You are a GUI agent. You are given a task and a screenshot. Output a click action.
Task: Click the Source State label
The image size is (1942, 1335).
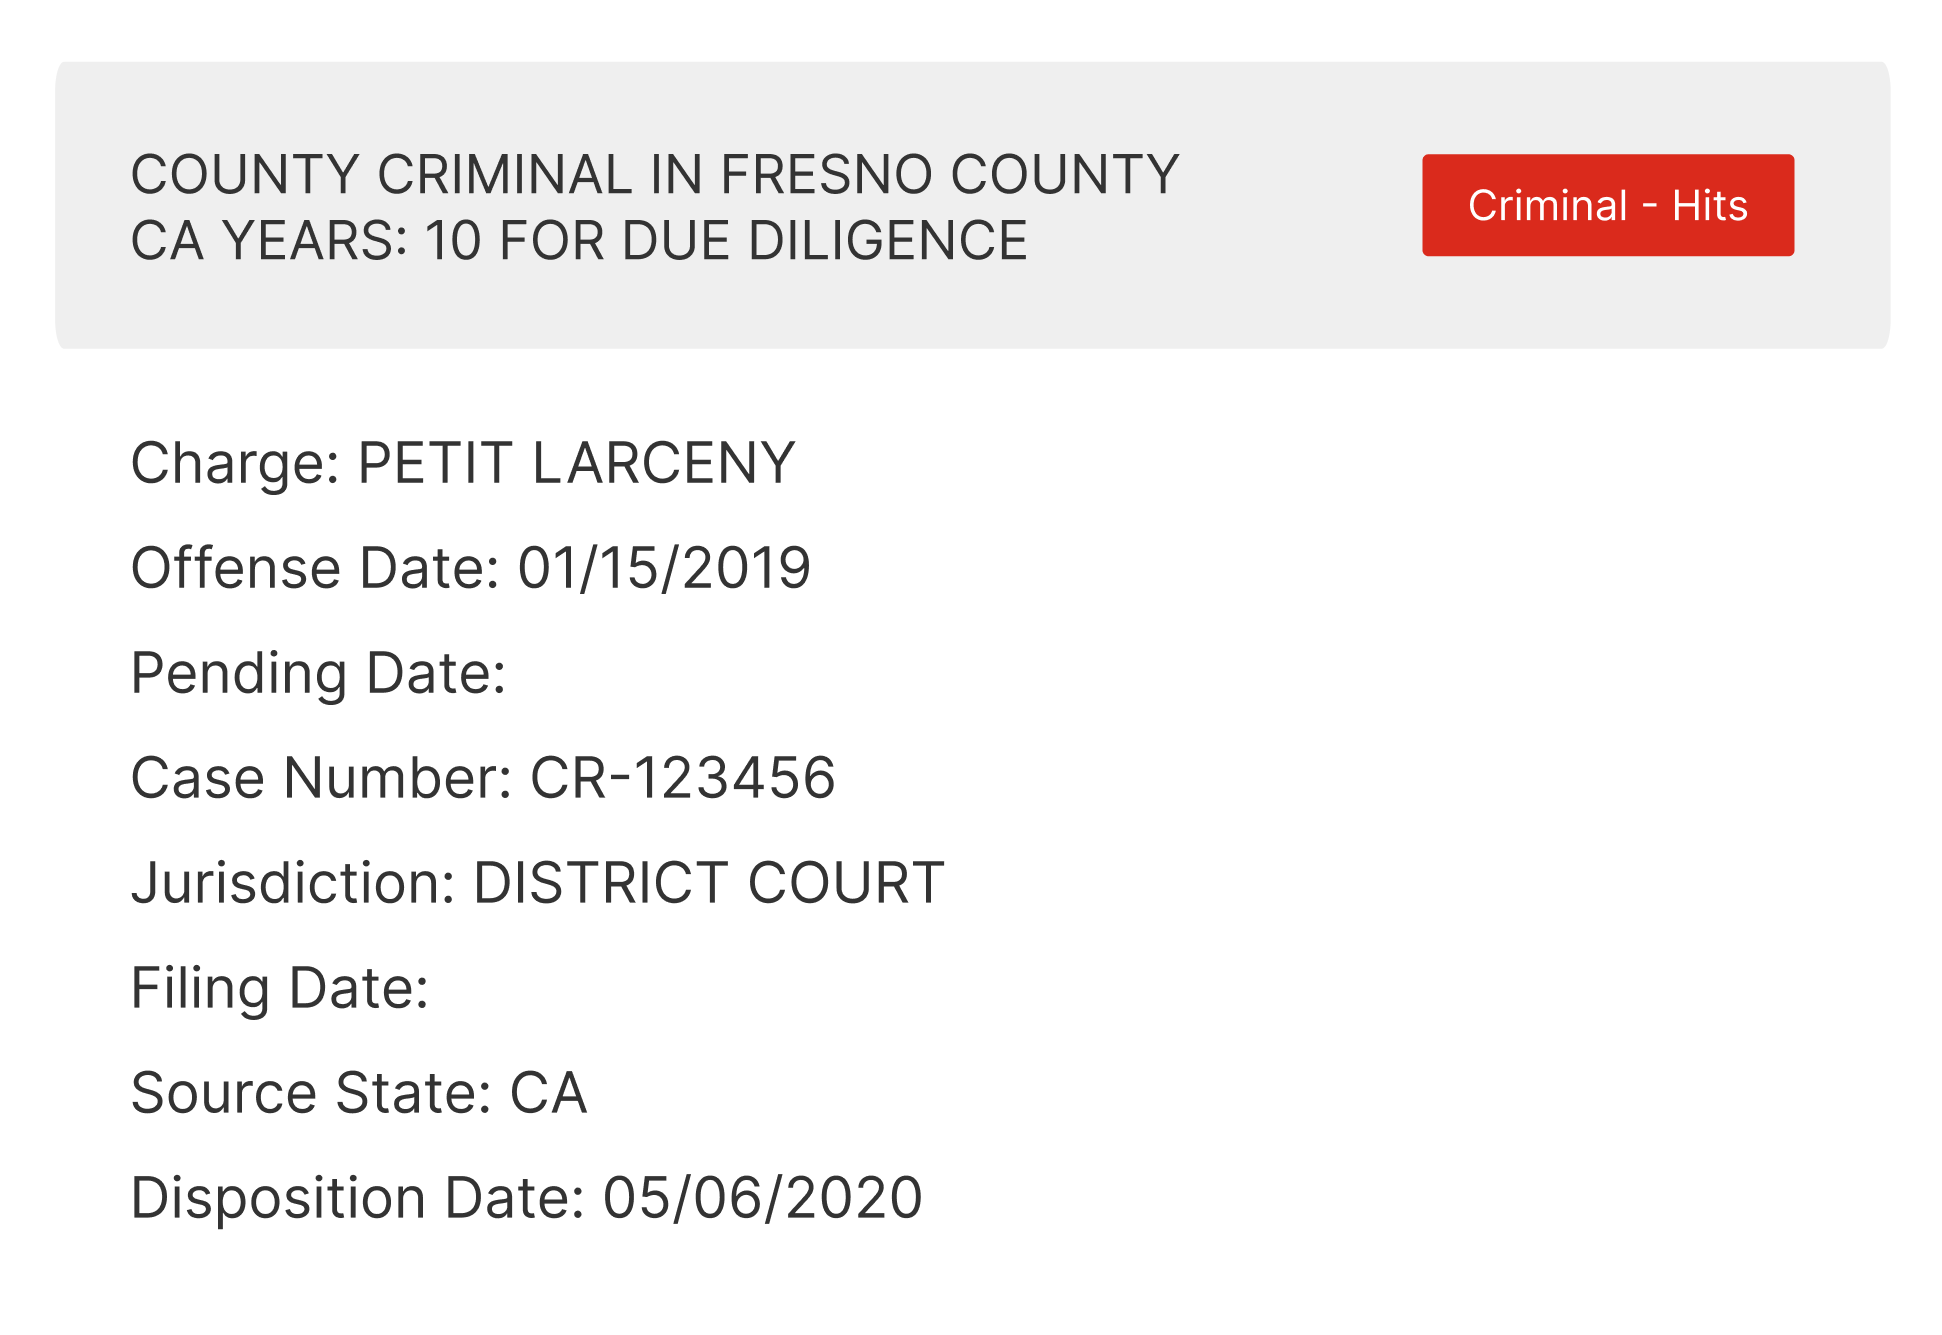click(311, 1093)
